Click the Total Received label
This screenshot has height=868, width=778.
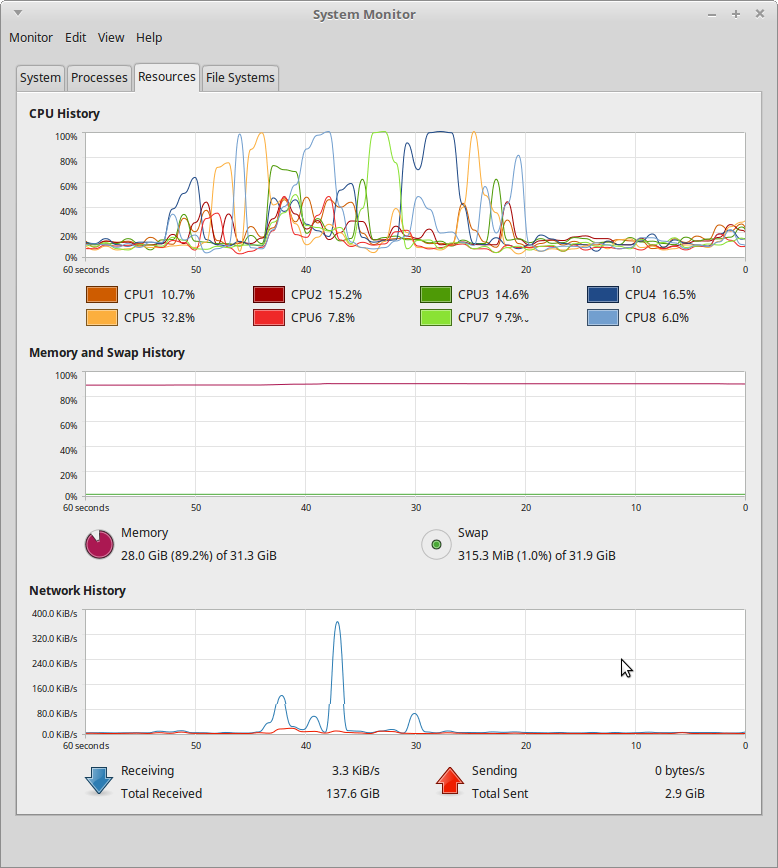click(x=162, y=793)
